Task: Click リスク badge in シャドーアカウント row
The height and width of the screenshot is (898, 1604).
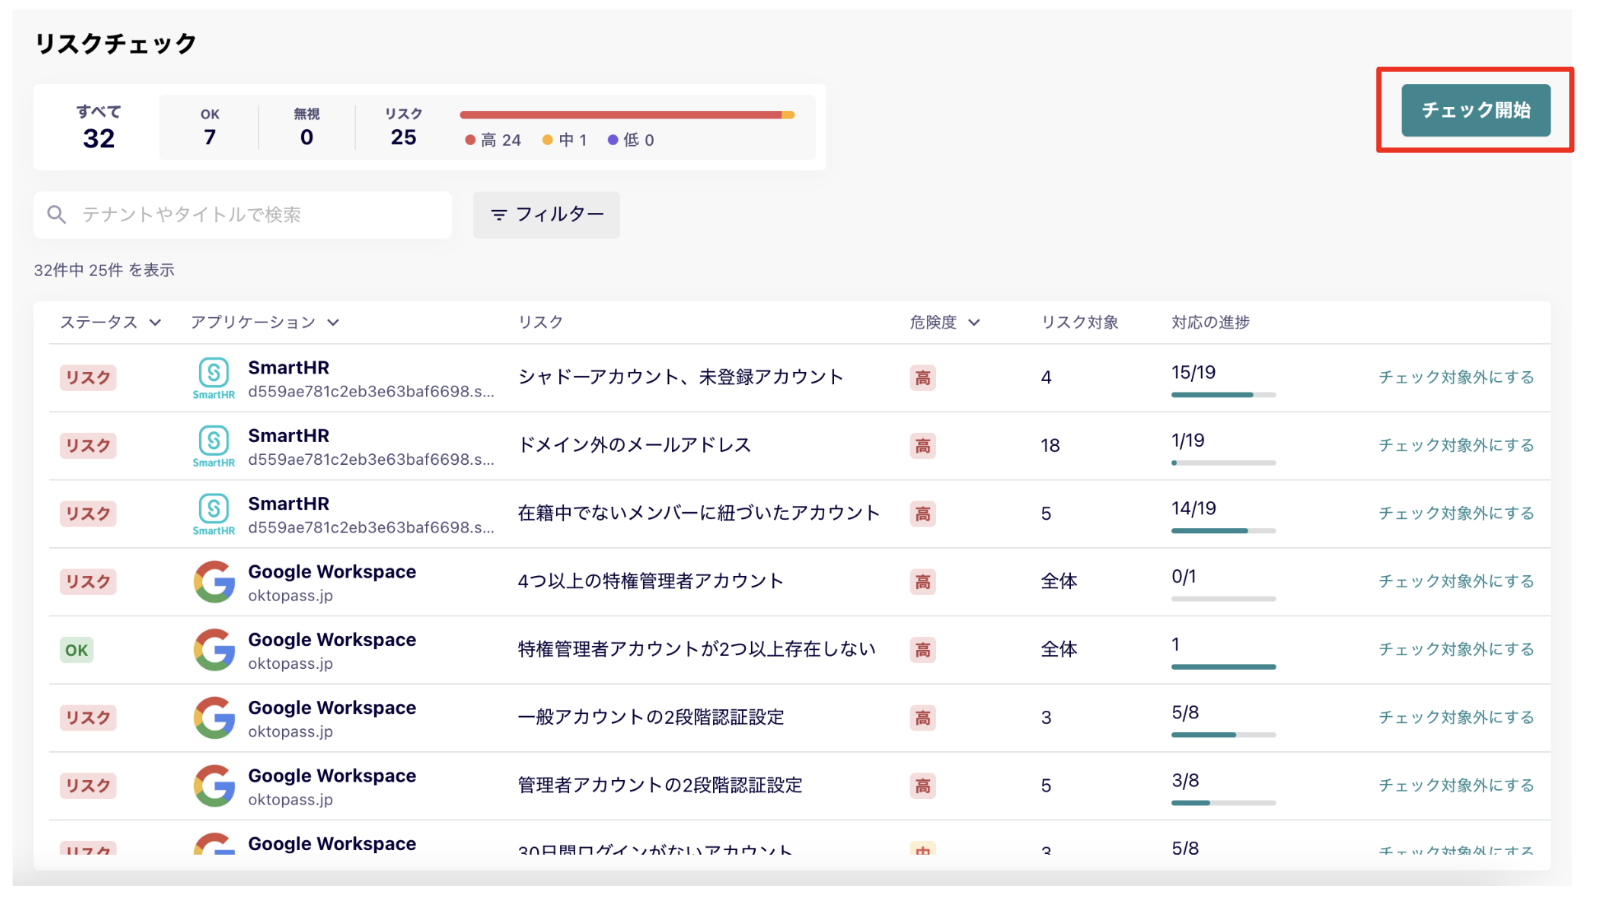Action: tap(88, 378)
